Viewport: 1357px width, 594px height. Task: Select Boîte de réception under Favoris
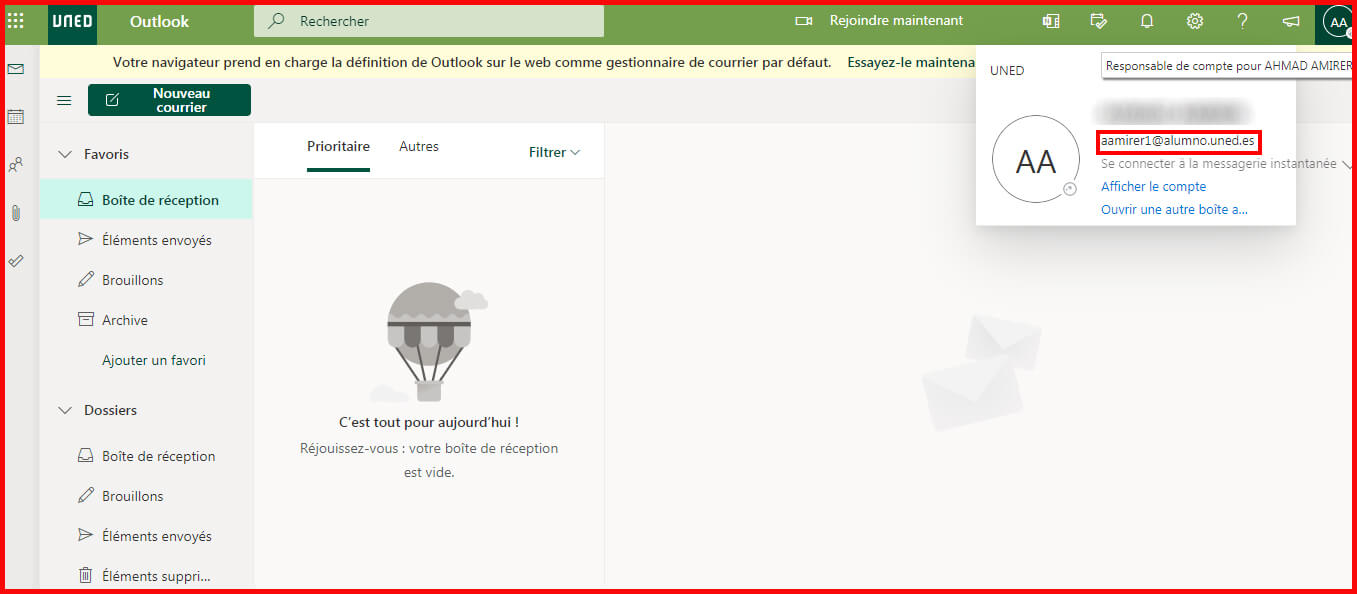(x=146, y=200)
